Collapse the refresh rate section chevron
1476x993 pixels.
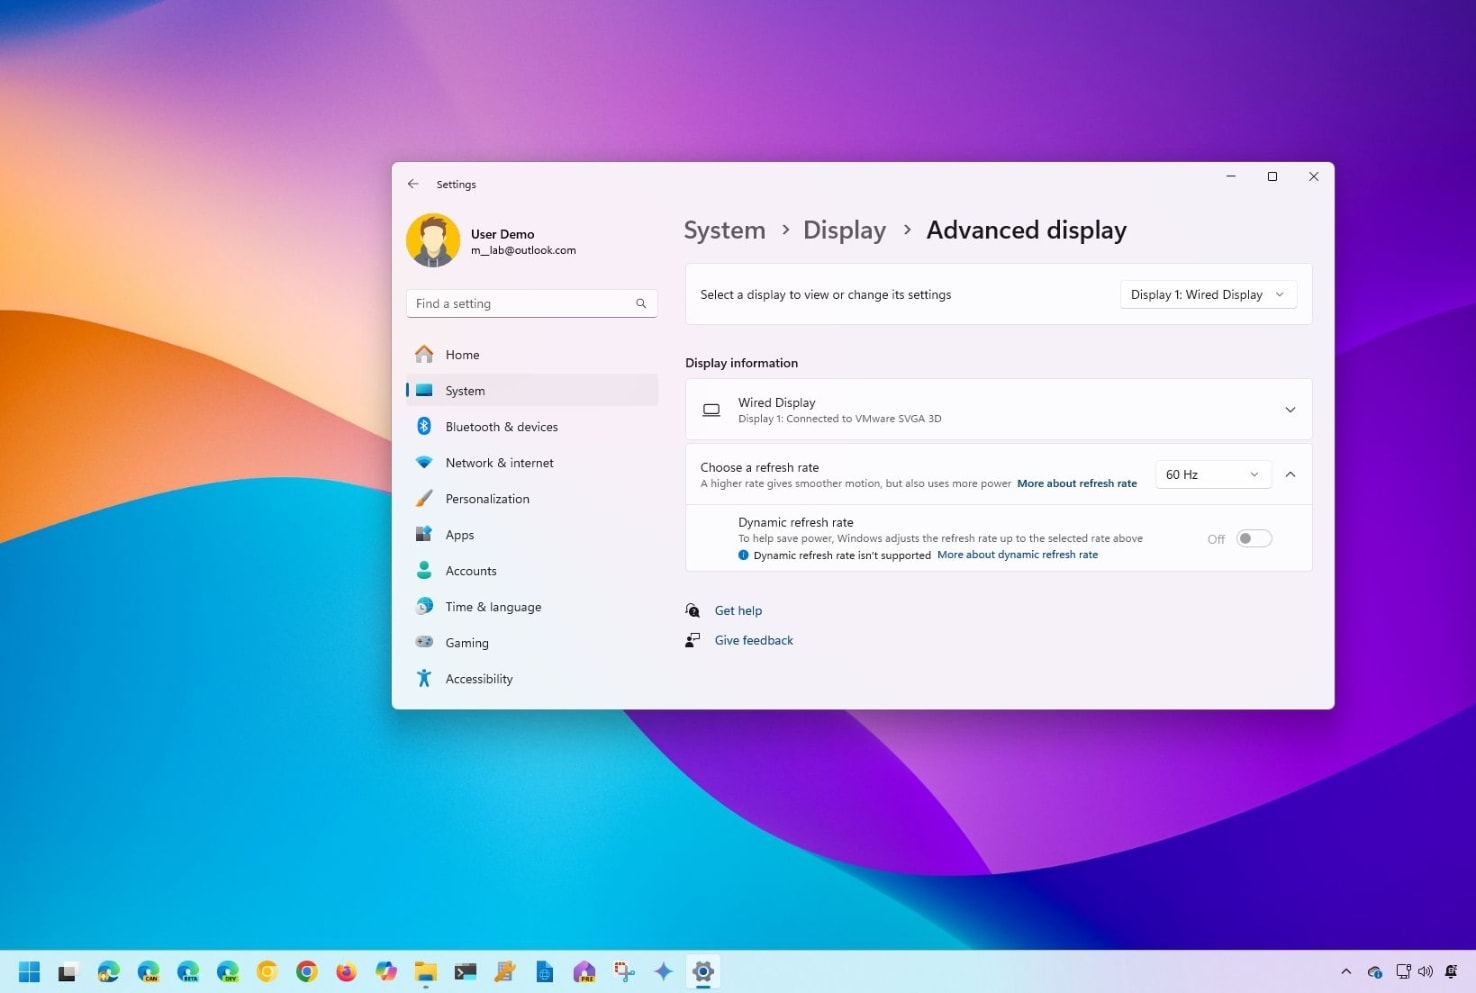[x=1290, y=474]
